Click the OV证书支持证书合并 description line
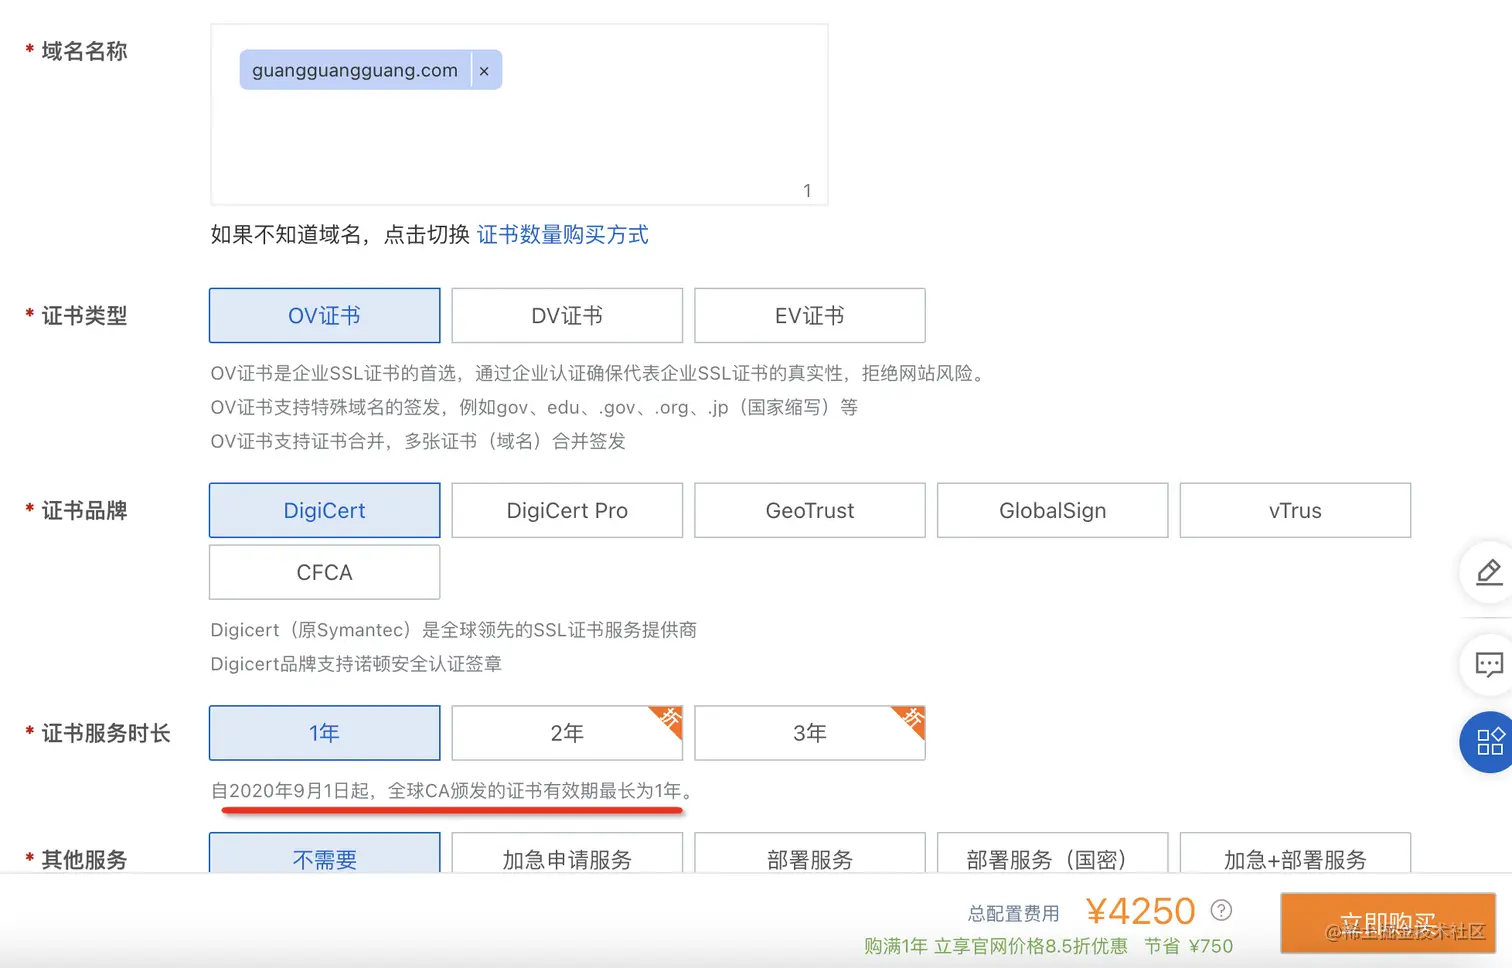The image size is (1512, 968). click(418, 441)
